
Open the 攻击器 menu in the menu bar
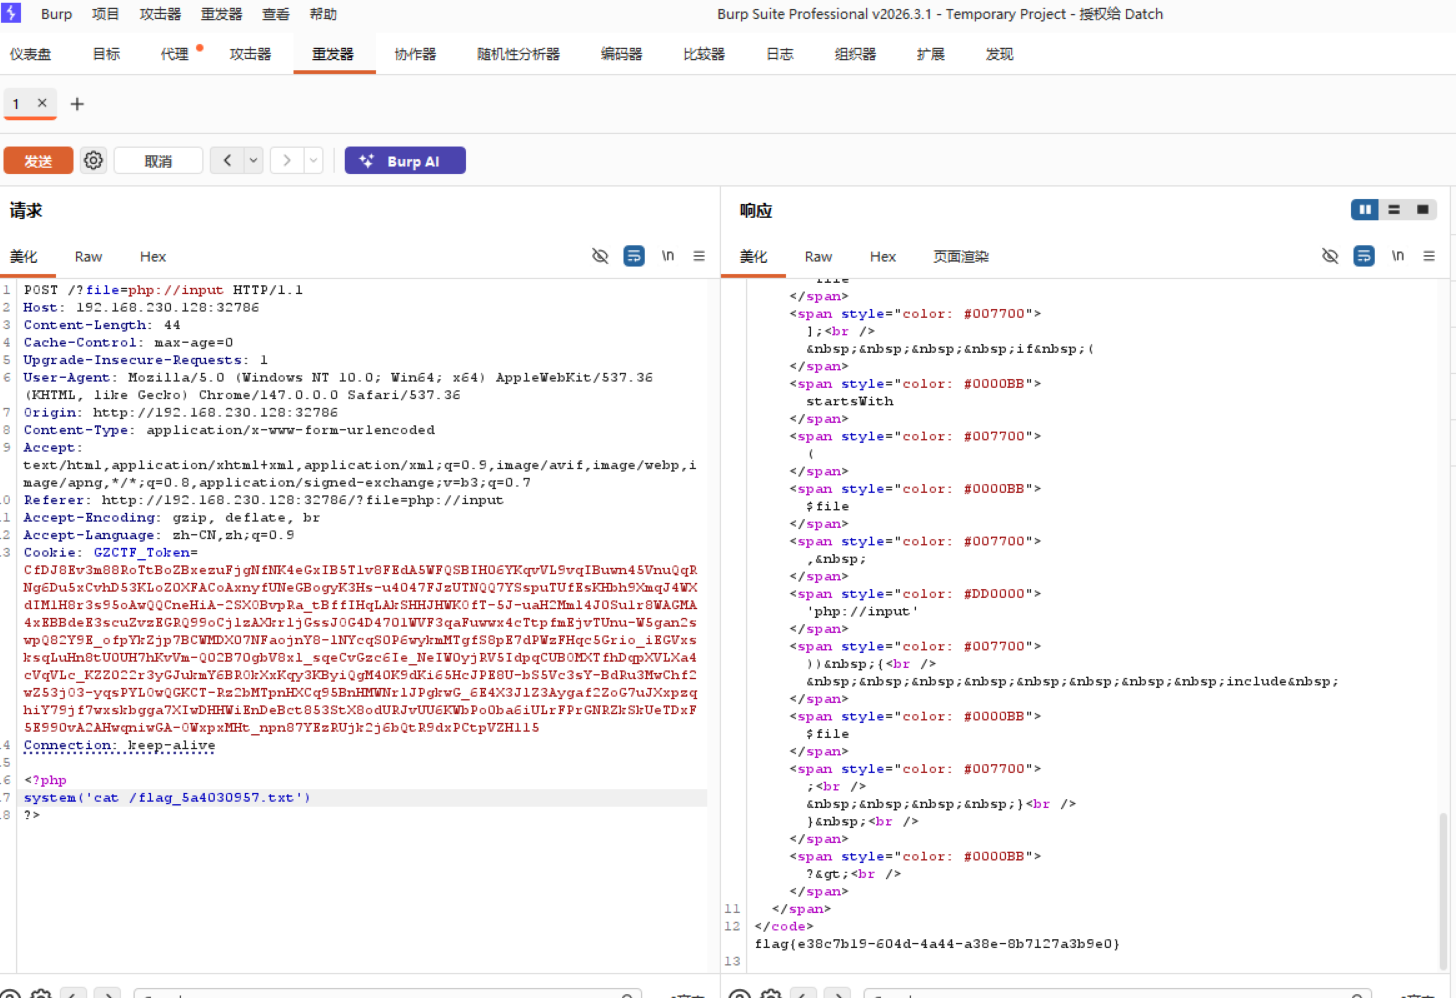click(x=160, y=14)
